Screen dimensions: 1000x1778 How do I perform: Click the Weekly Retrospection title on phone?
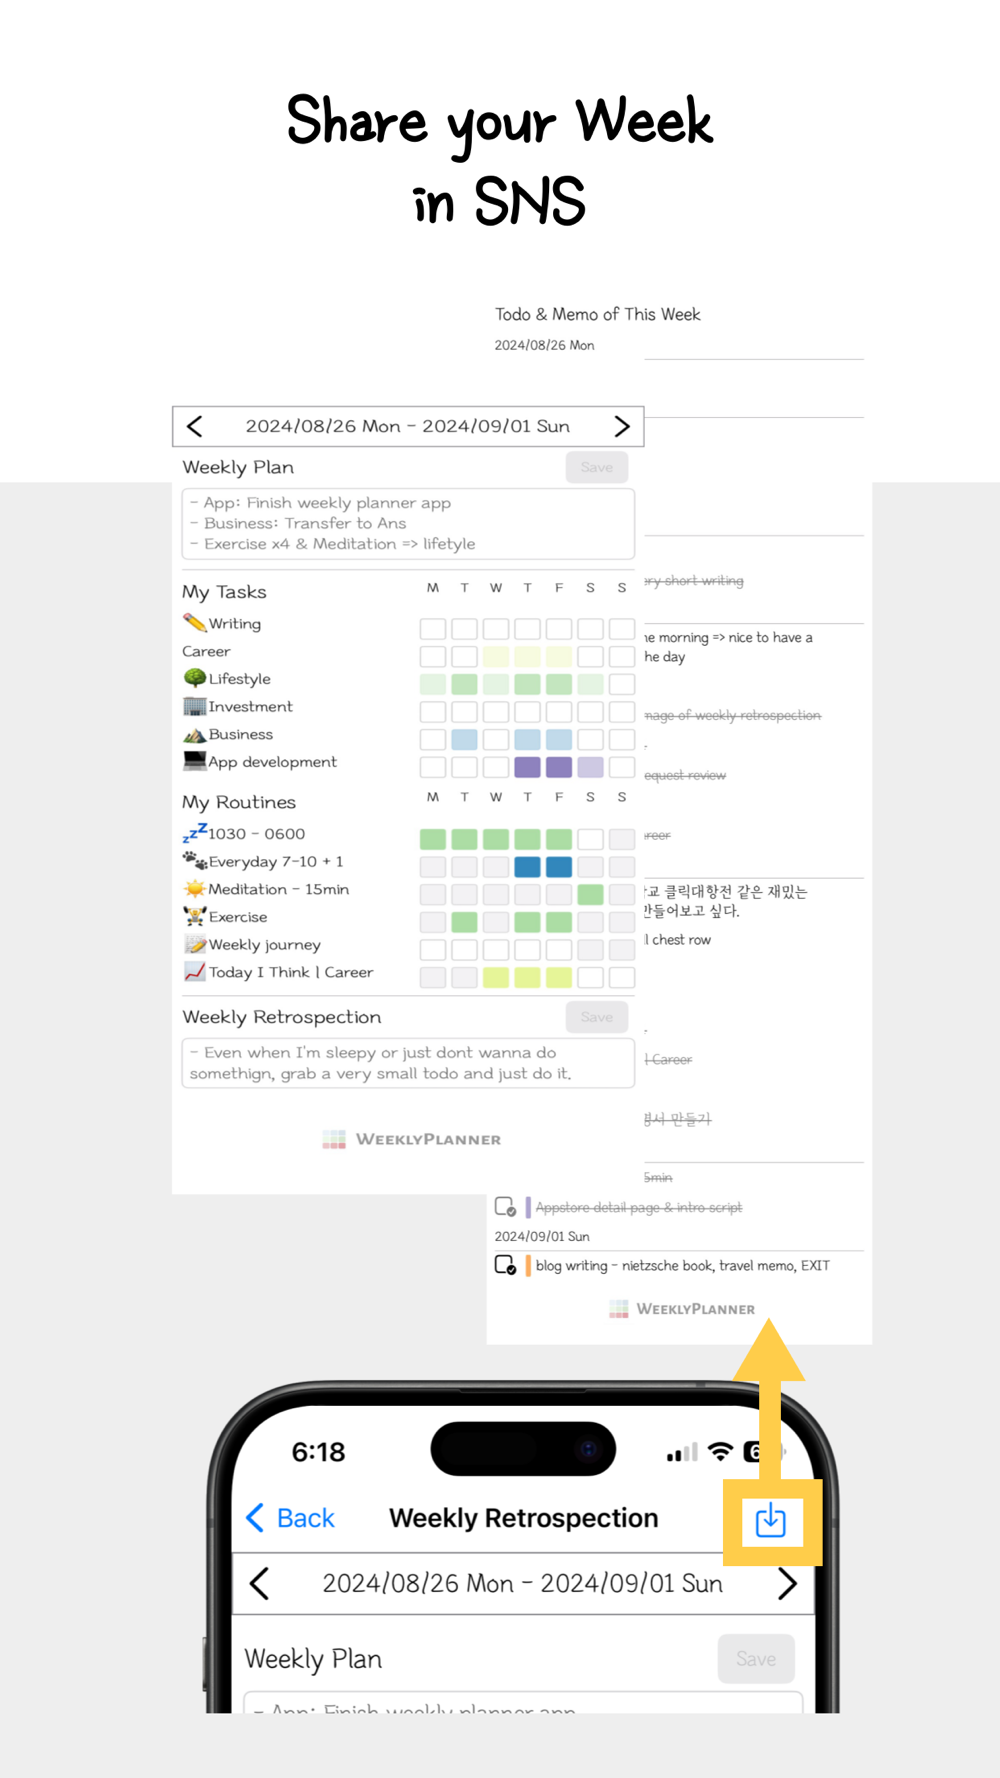point(523,1518)
